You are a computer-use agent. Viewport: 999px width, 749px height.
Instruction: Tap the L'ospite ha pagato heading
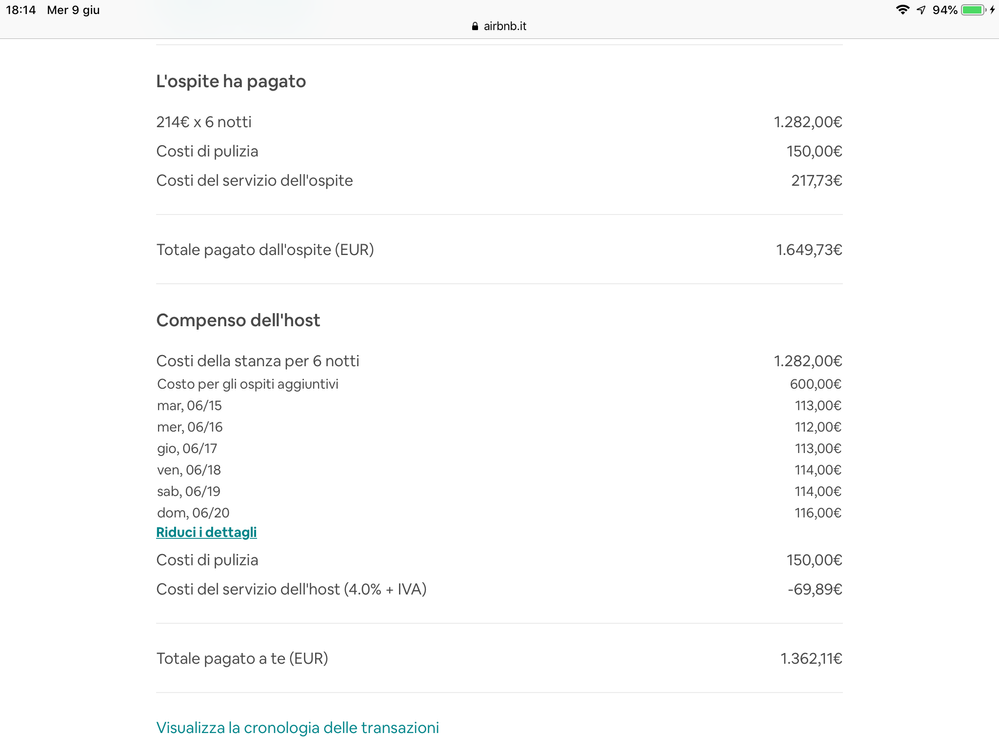[231, 82]
